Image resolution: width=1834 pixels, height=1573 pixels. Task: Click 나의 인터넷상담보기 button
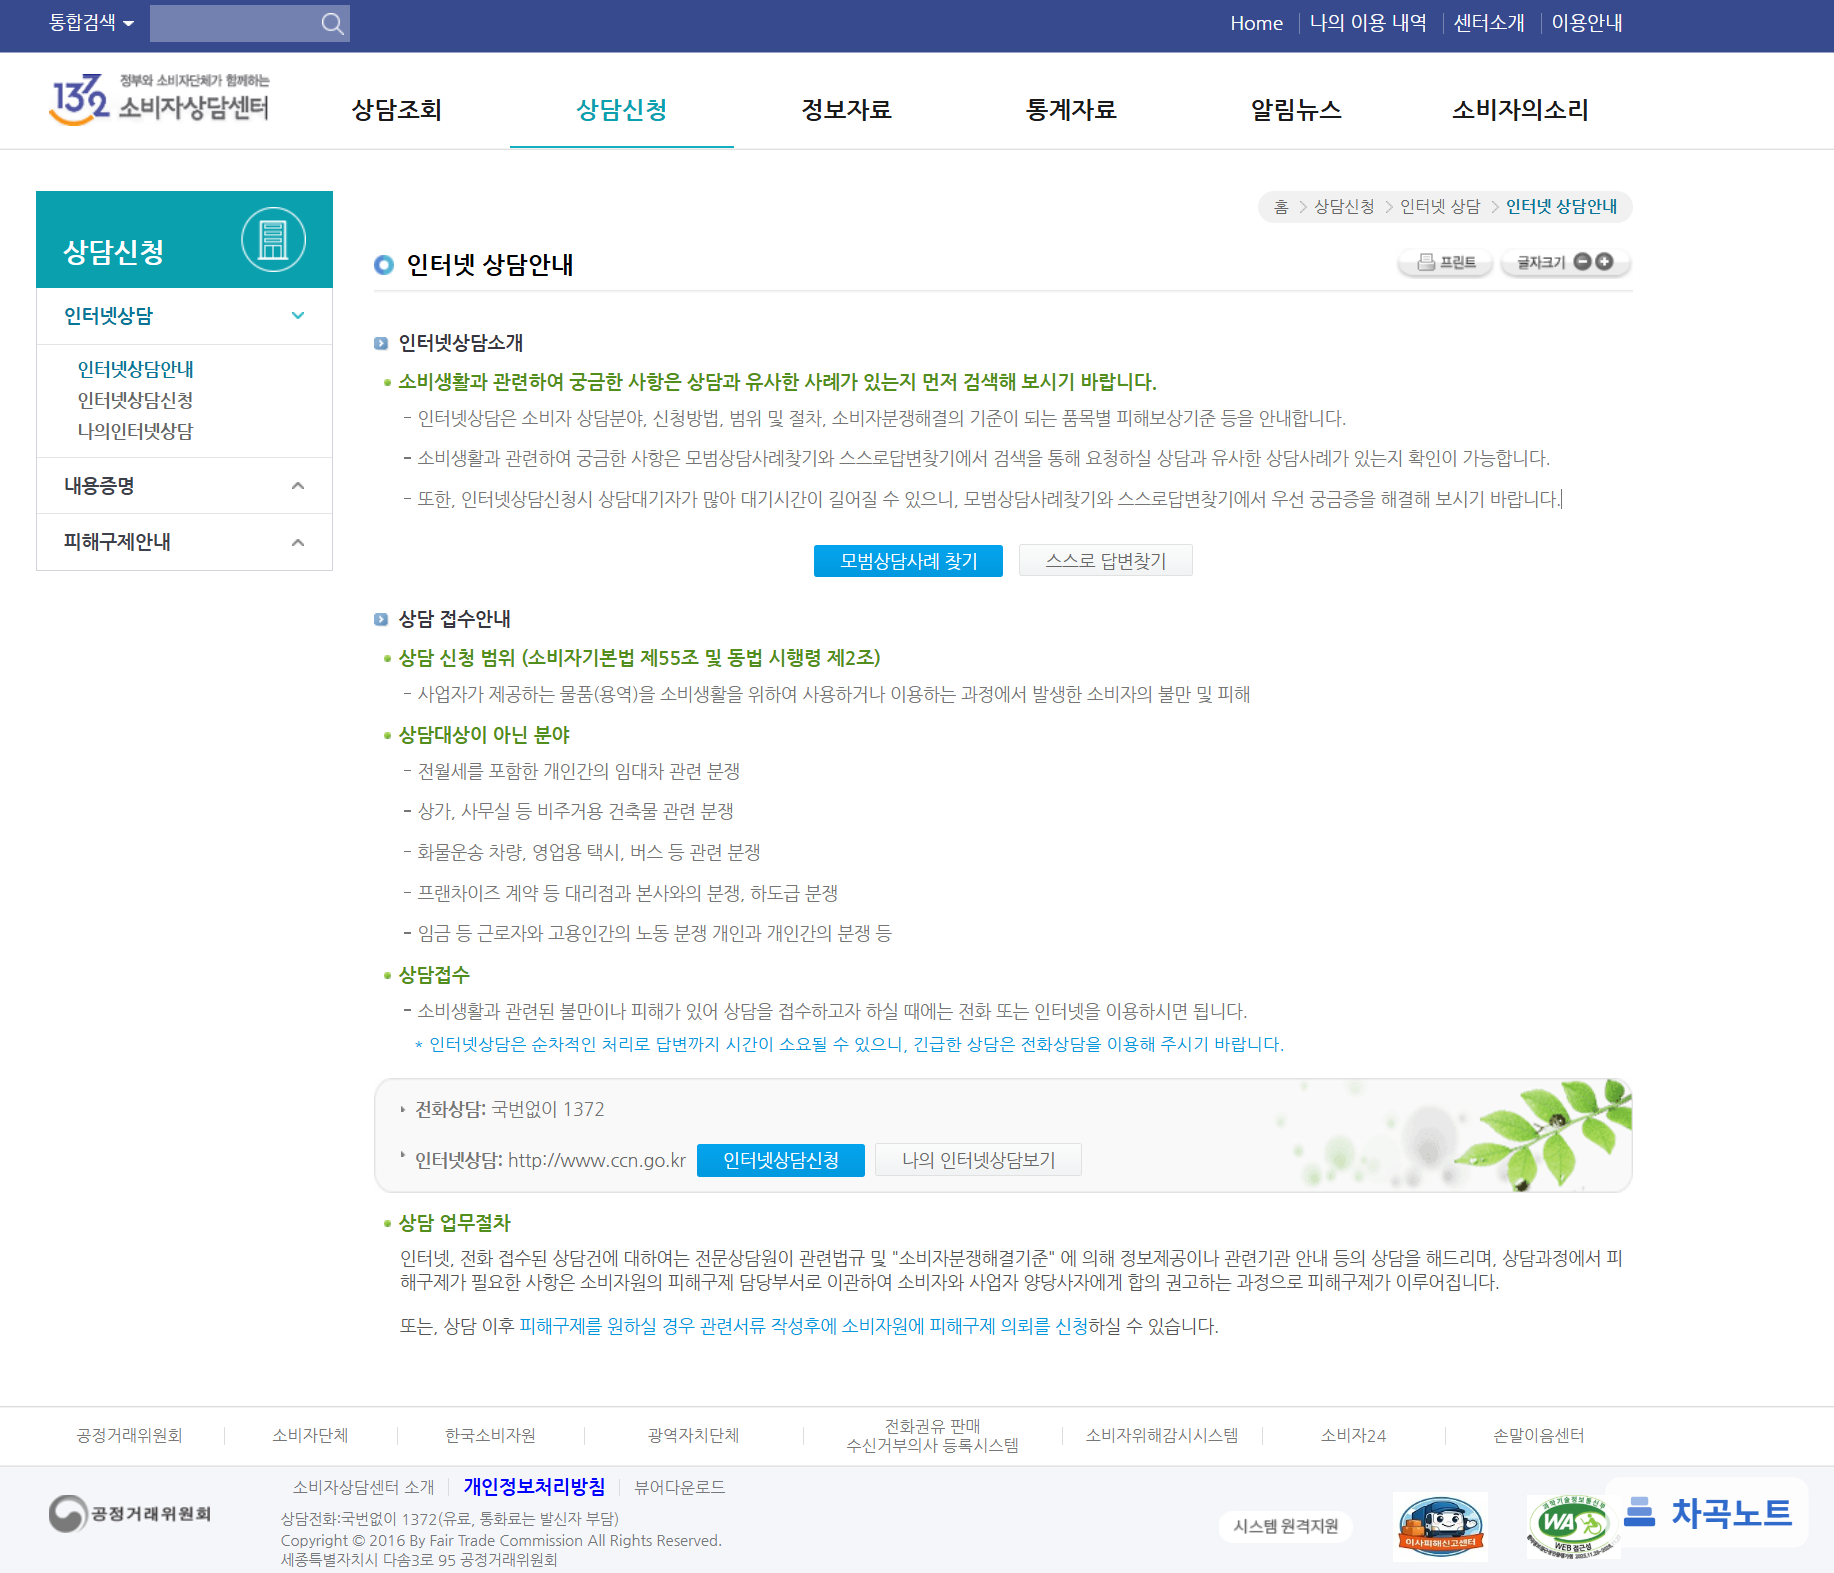click(978, 1160)
